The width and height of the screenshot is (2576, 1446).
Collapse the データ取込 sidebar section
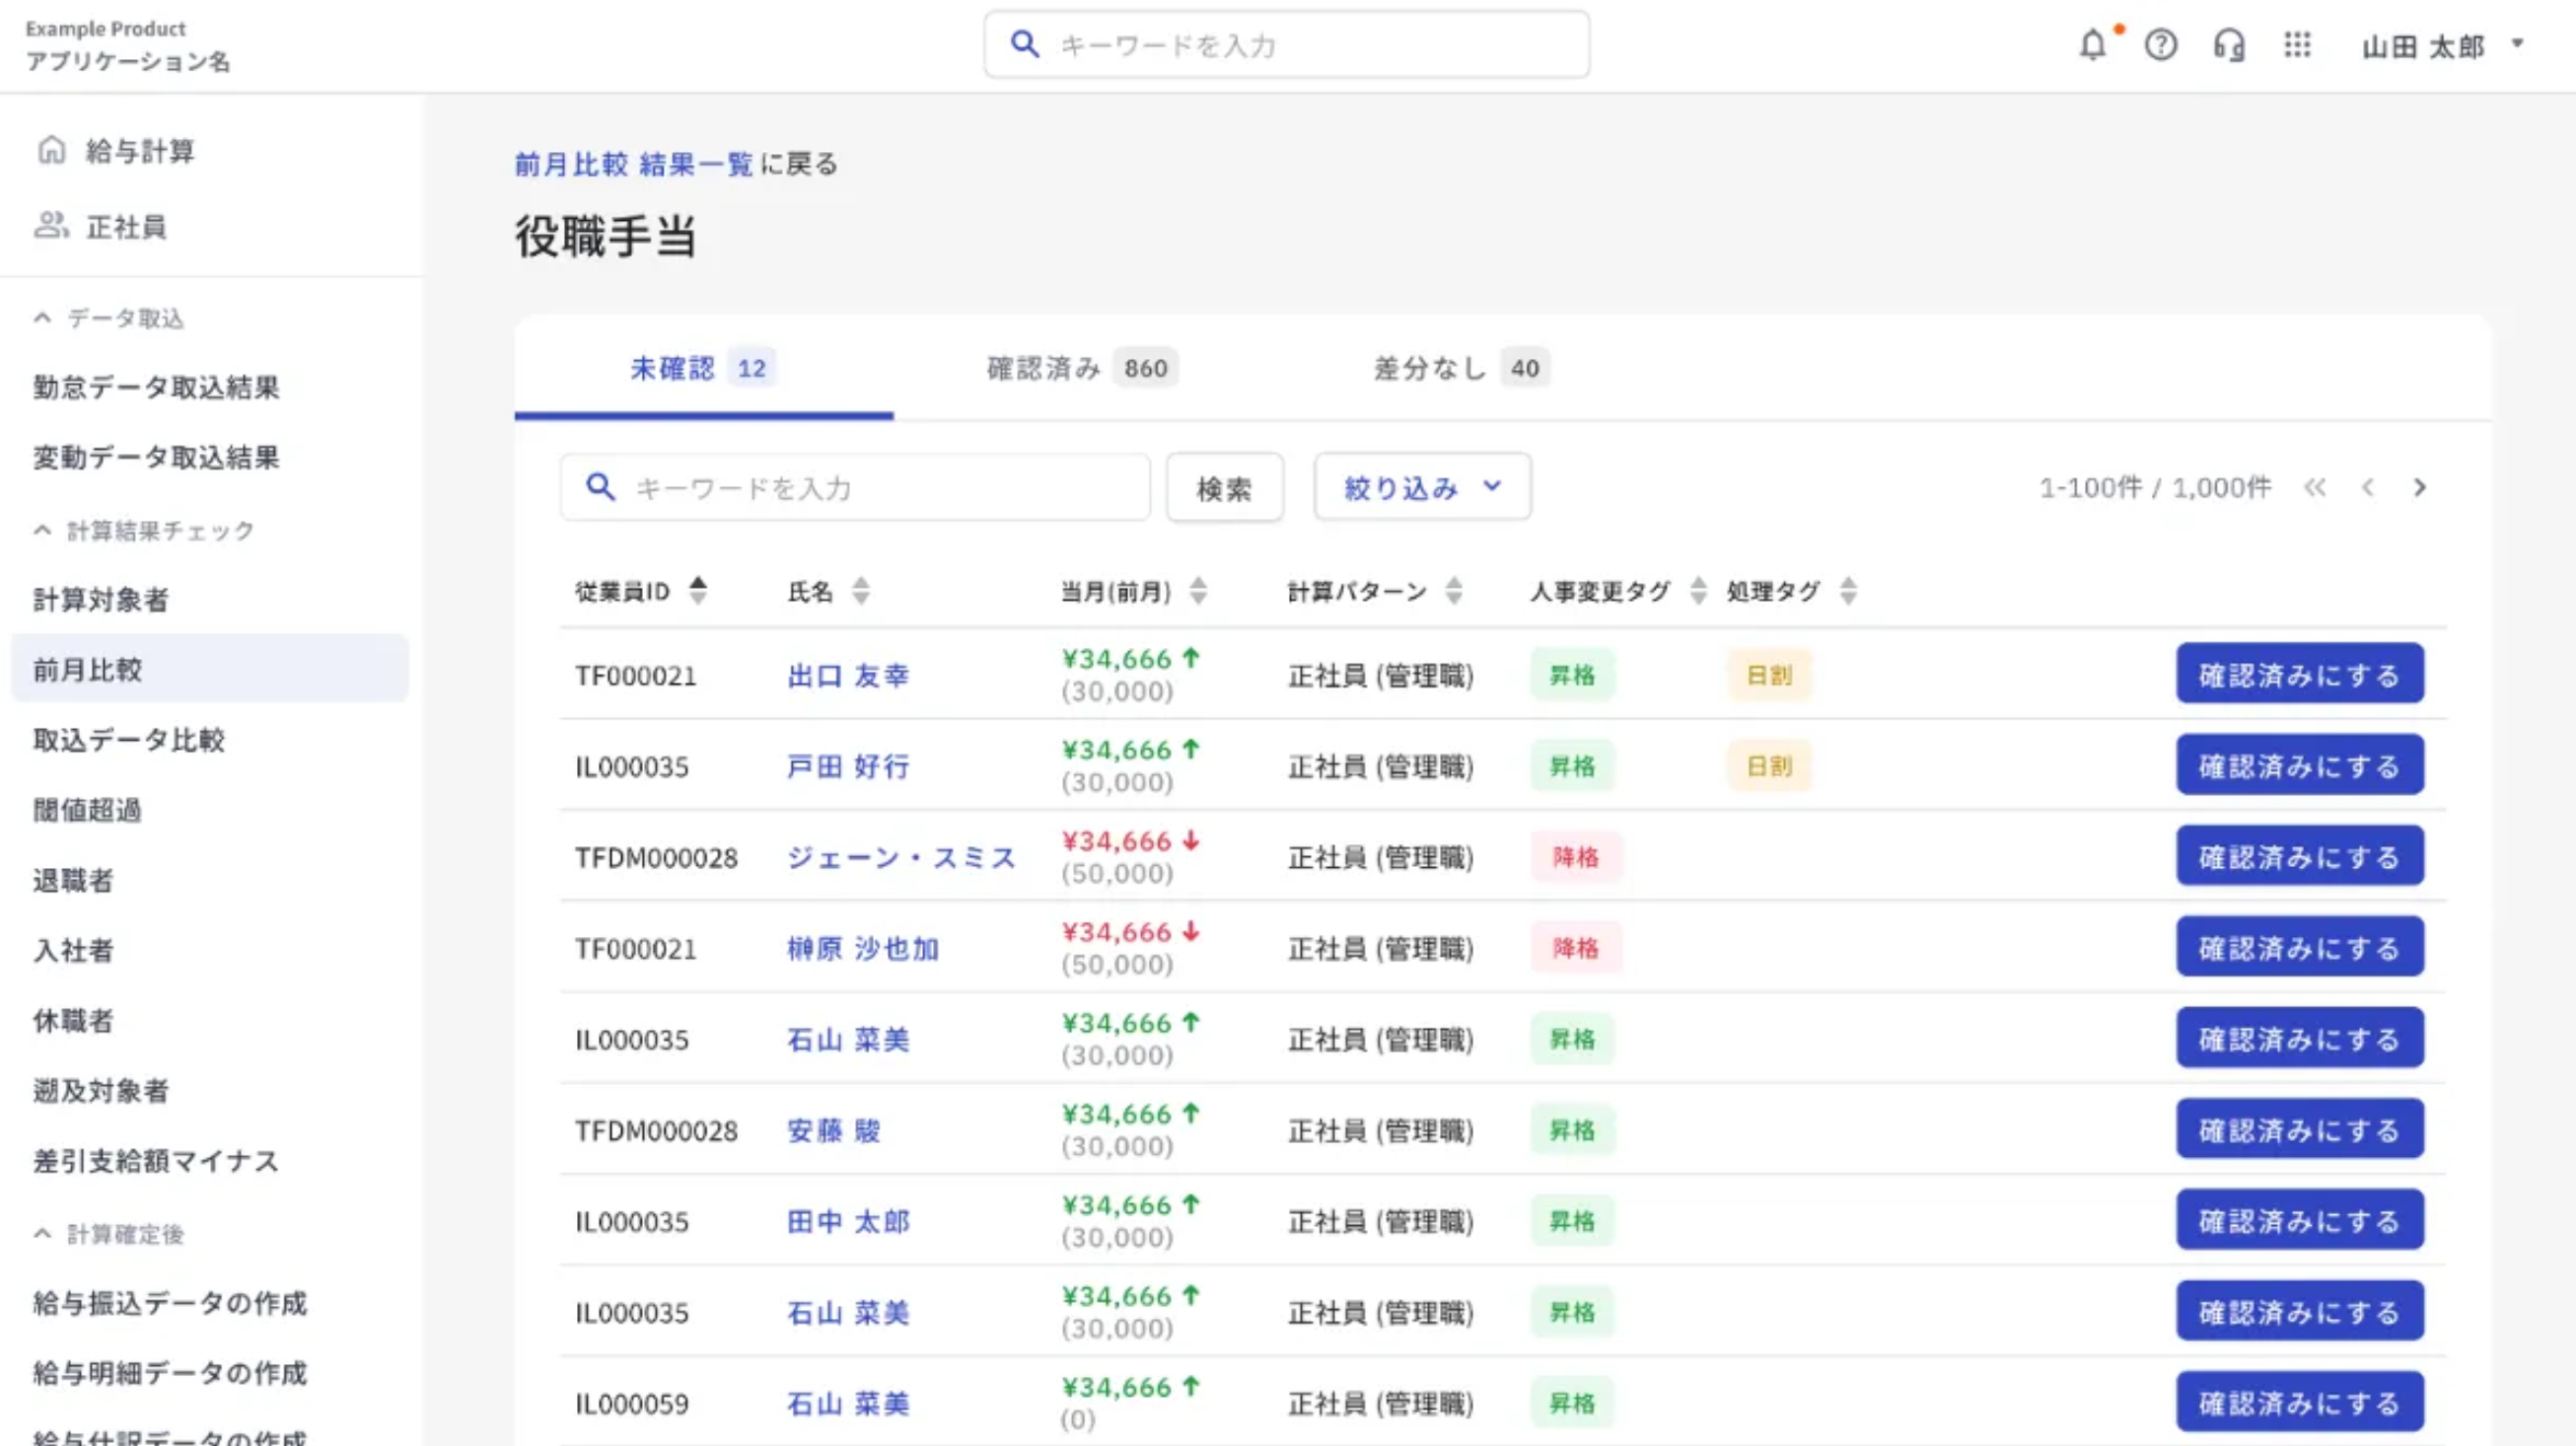pyautogui.click(x=42, y=319)
